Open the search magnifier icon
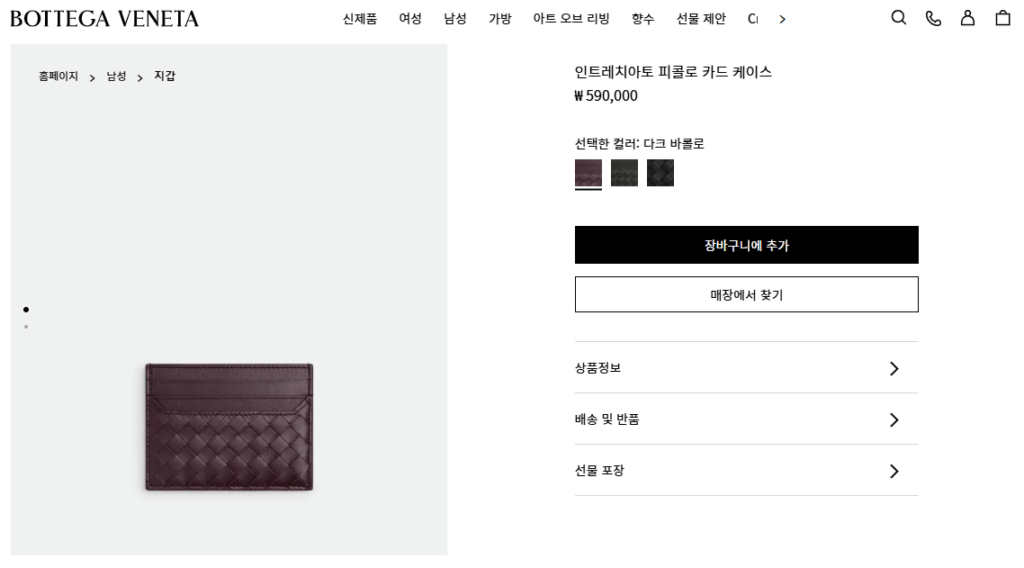1024x568 pixels. 899,18
